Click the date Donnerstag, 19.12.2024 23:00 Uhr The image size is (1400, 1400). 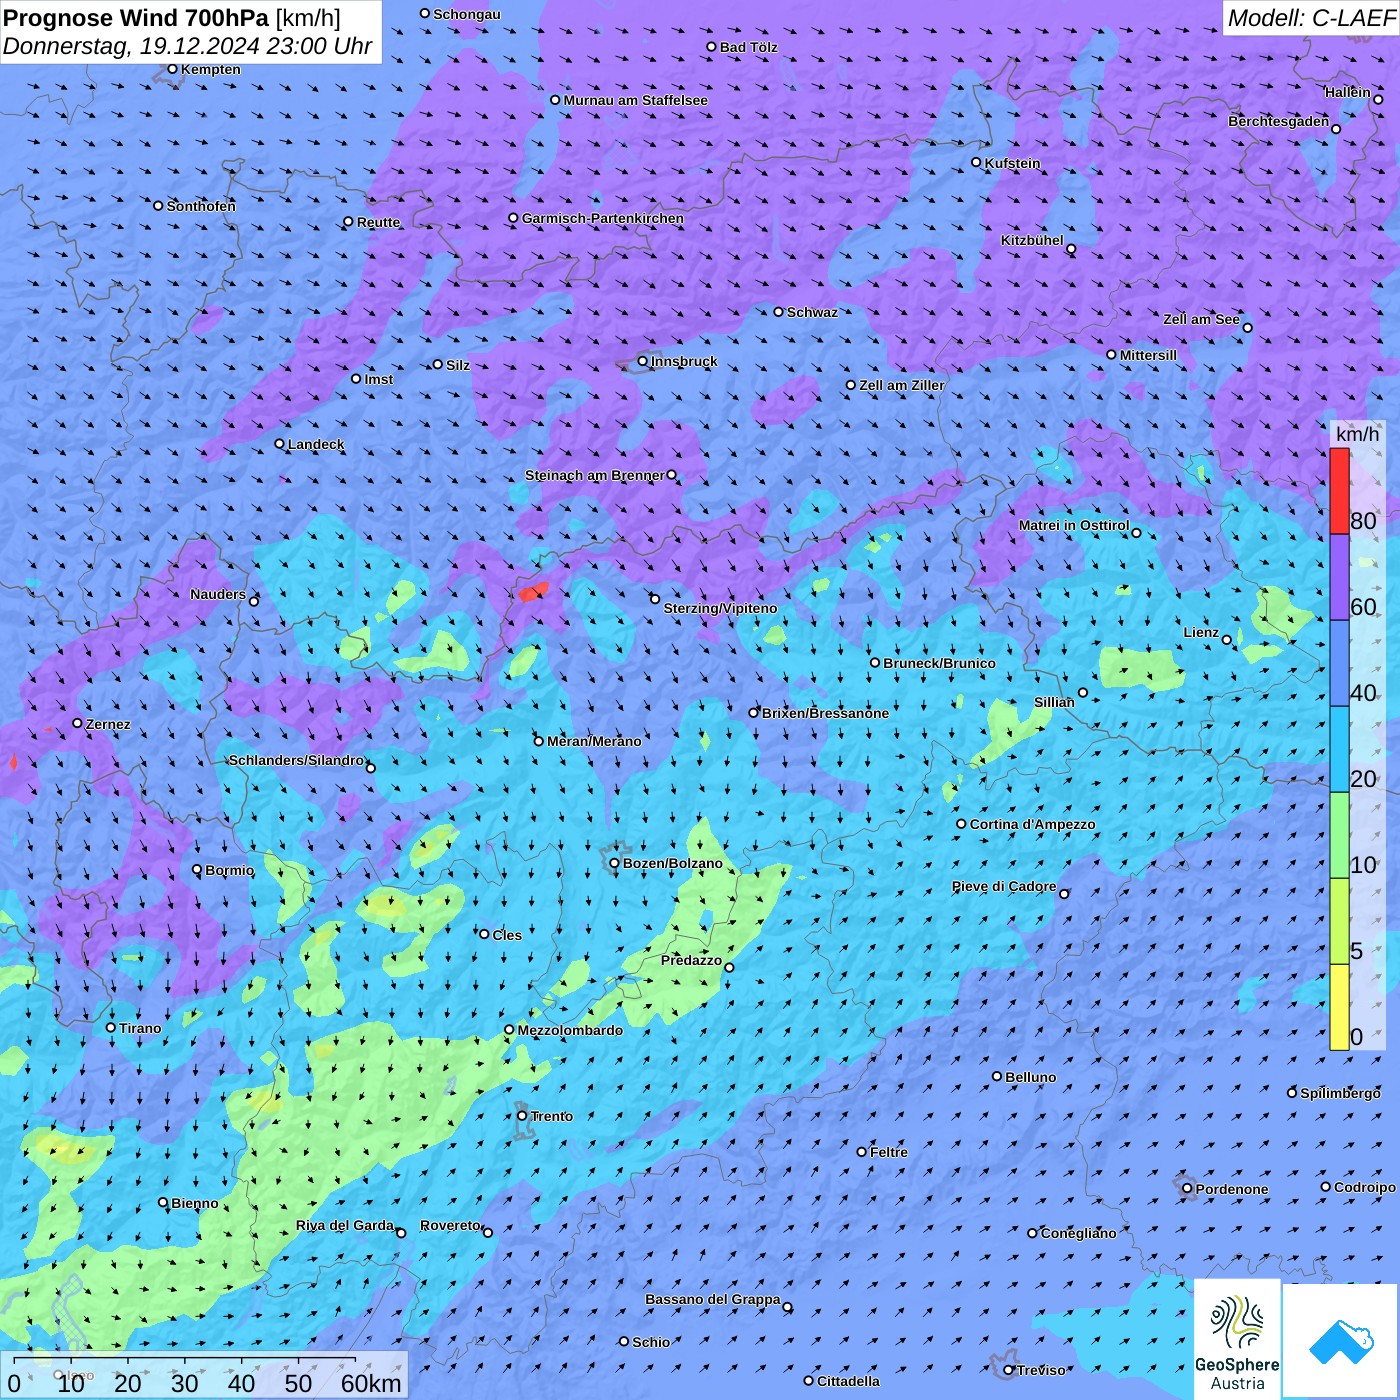[187, 46]
